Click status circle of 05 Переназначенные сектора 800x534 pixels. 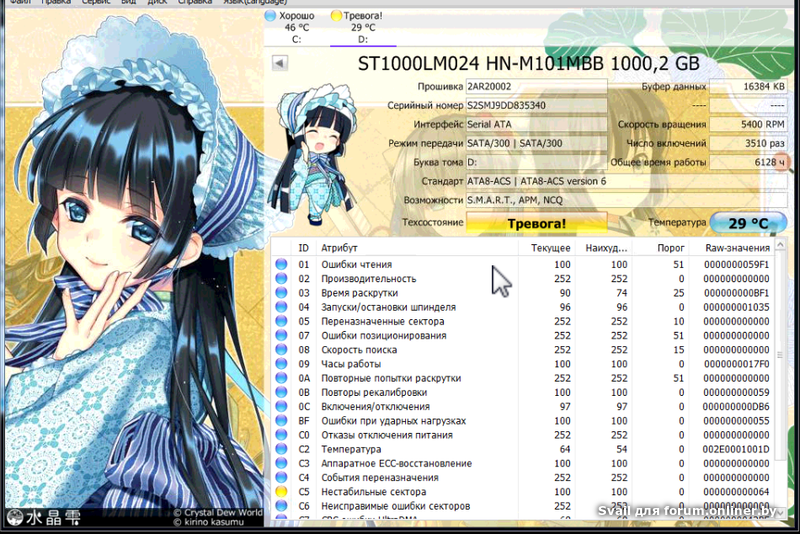point(281,321)
